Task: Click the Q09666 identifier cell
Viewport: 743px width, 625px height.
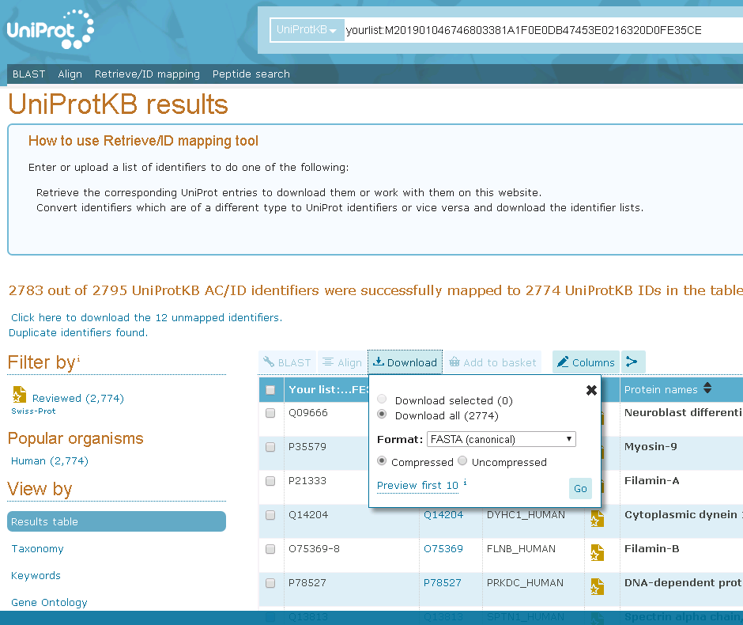Action: pos(308,413)
